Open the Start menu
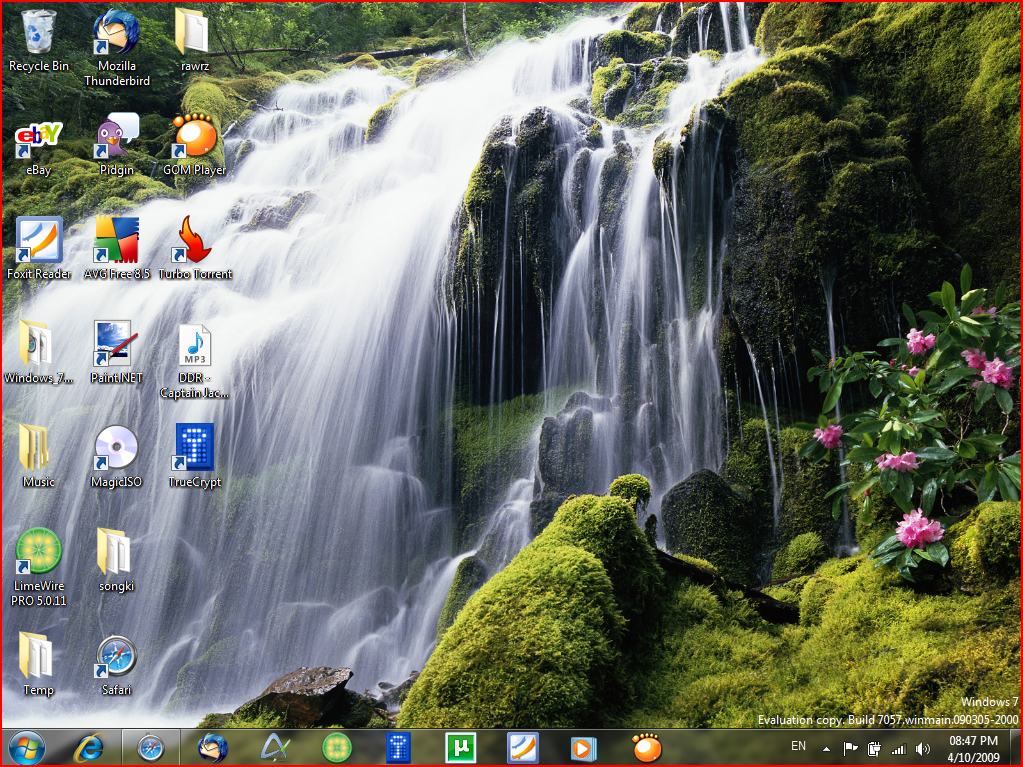The width and height of the screenshot is (1023, 767). click(x=24, y=747)
